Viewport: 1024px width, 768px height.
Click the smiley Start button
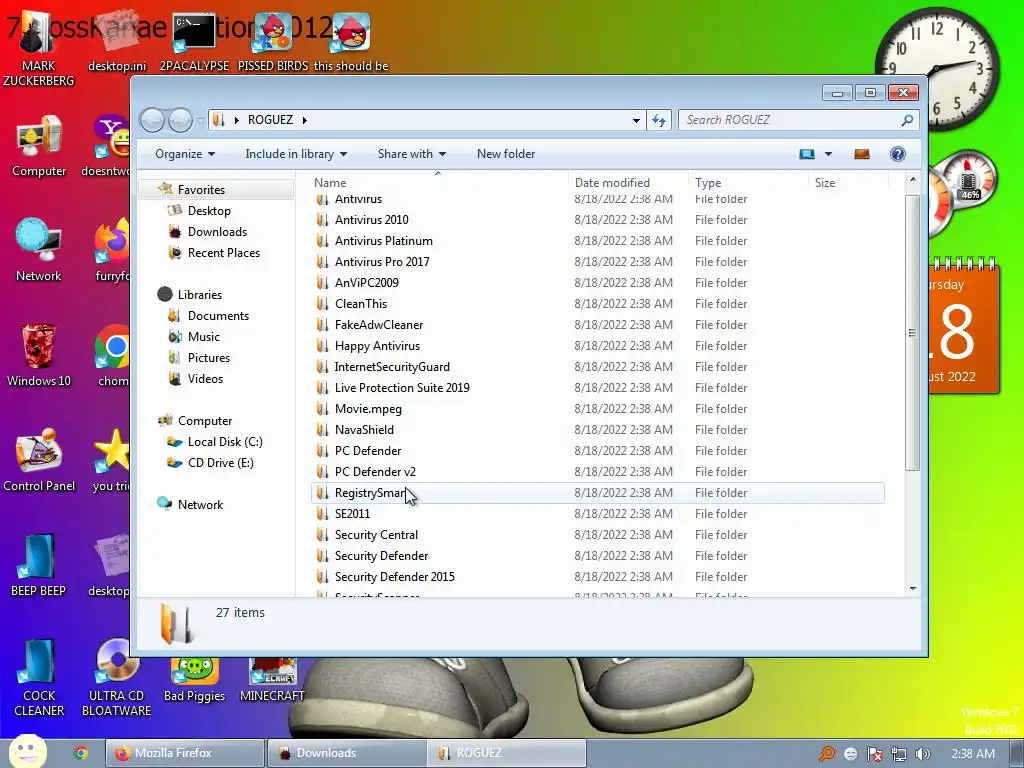pyautogui.click(x=27, y=752)
